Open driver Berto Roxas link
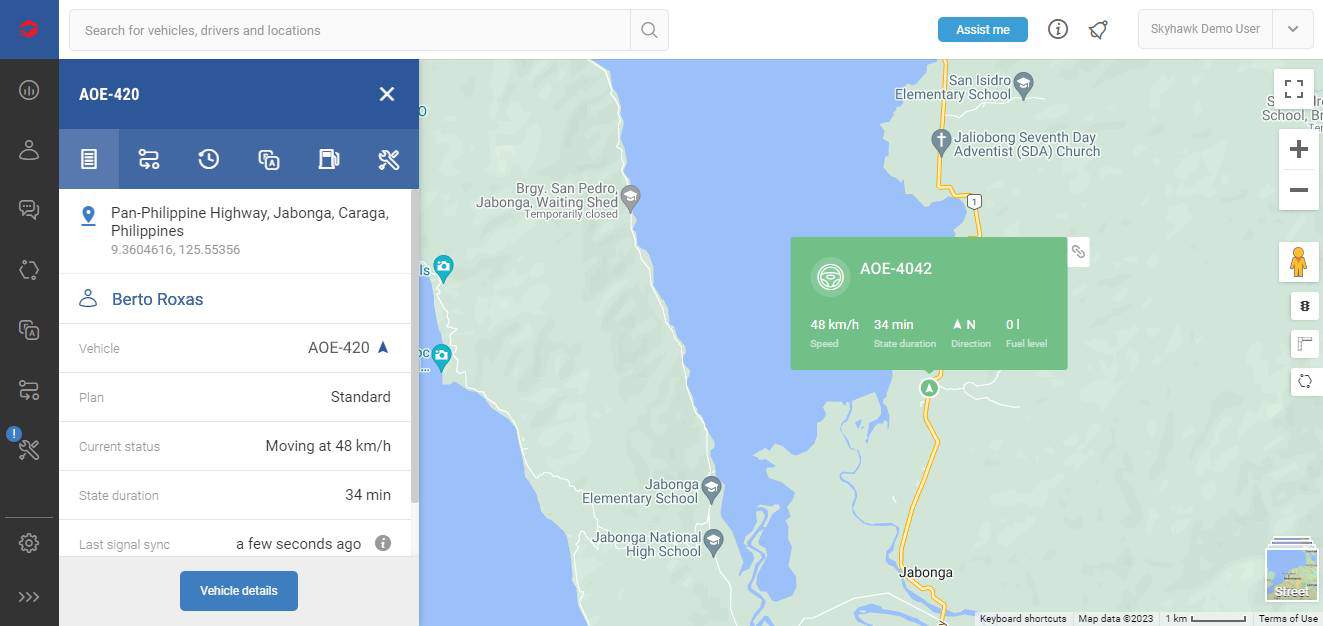Viewport: 1323px width, 626px height. pos(157,299)
